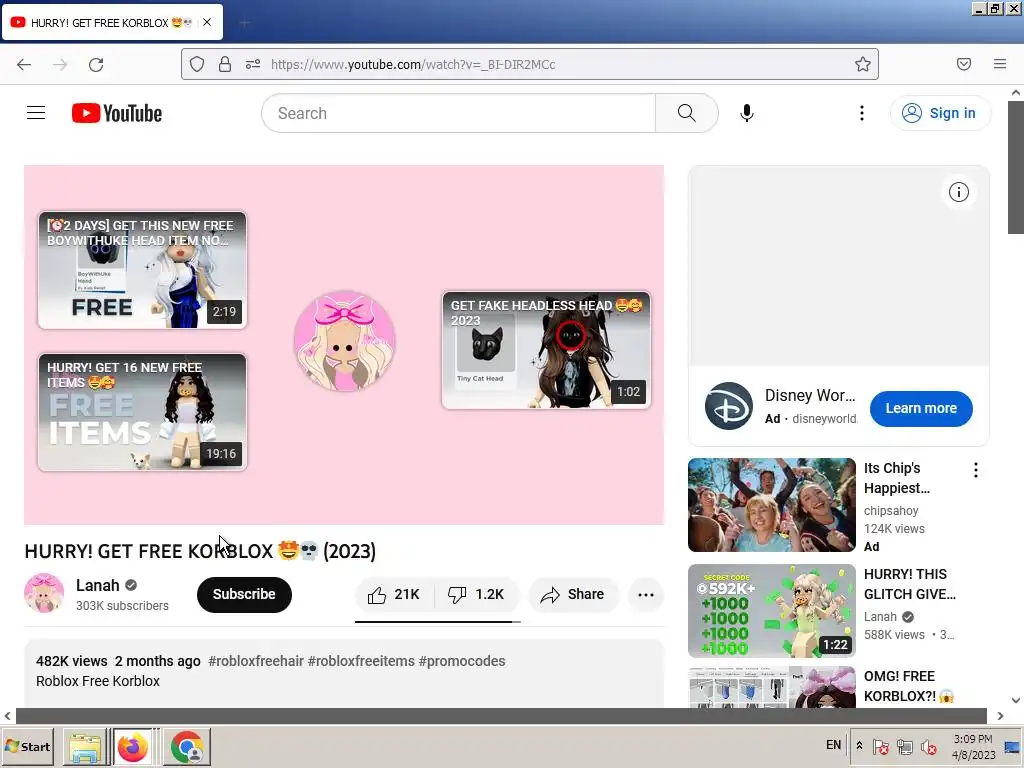This screenshot has width=1024, height=768.
Task: Click the #robloxfreeitems hashtag
Action: (361, 661)
